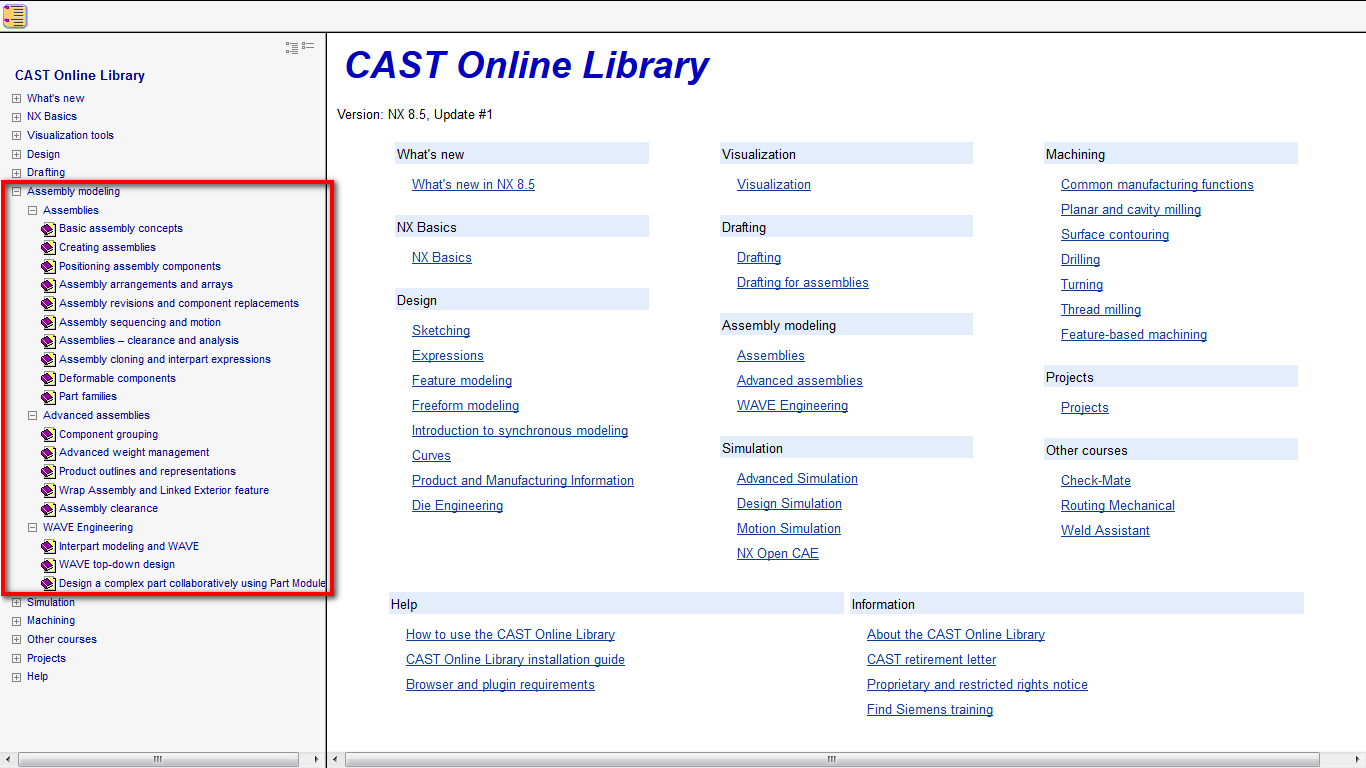This screenshot has width=1366, height=768.
Task: Open the Introduction to synchronous modeling link
Action: (520, 431)
